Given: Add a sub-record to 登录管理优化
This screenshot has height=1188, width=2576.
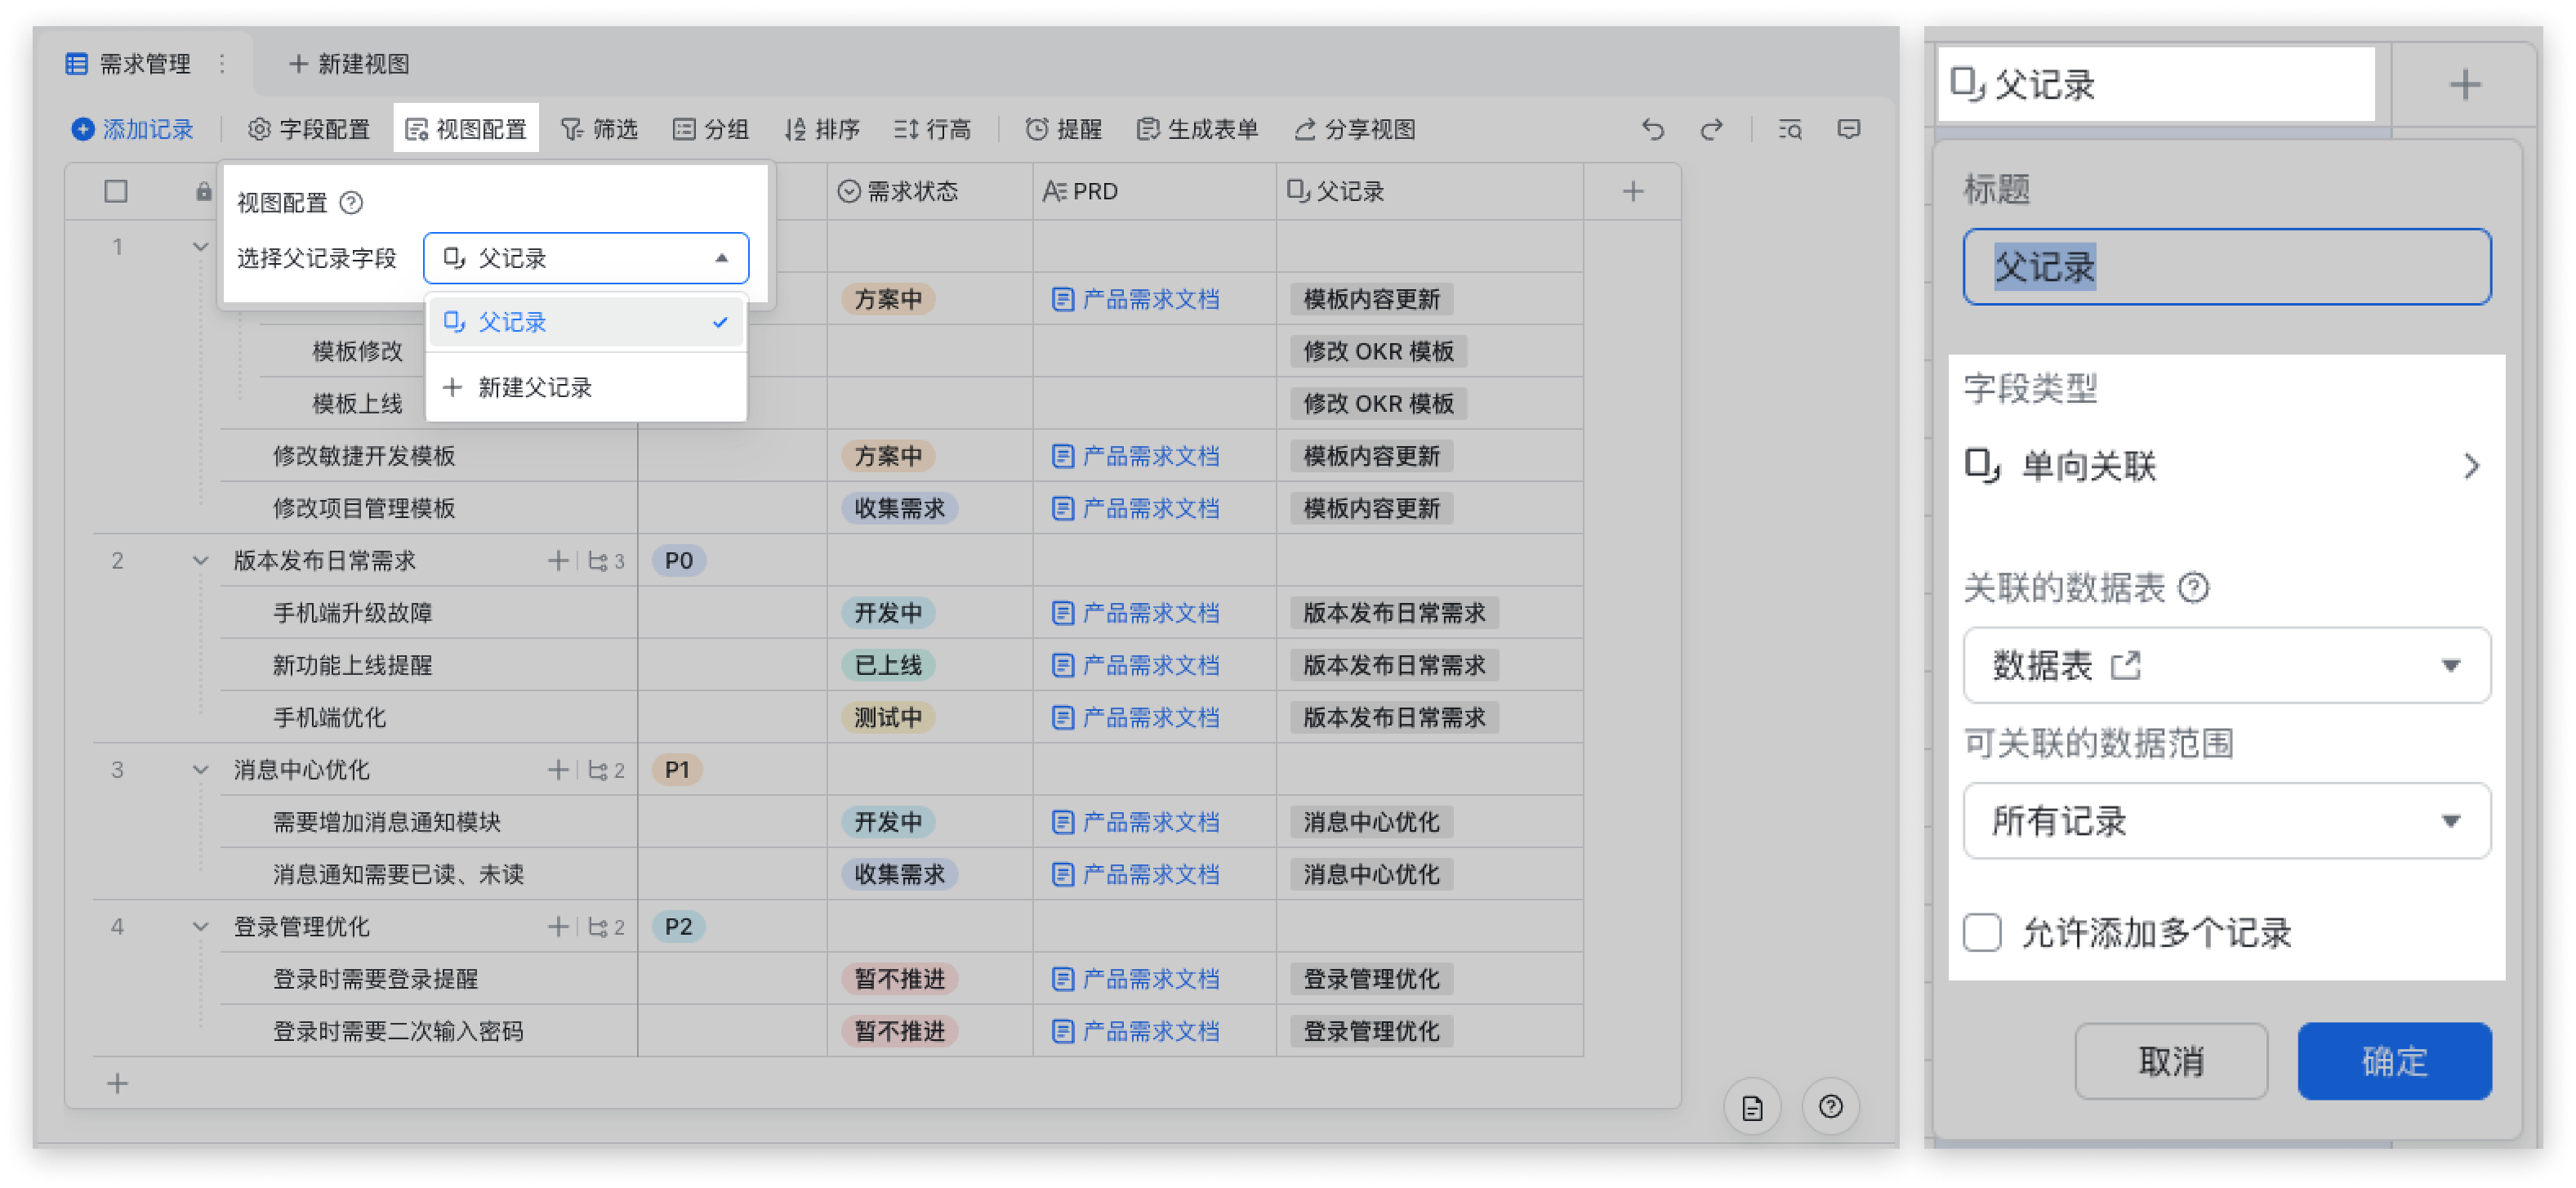Looking at the screenshot, I should click(x=558, y=927).
